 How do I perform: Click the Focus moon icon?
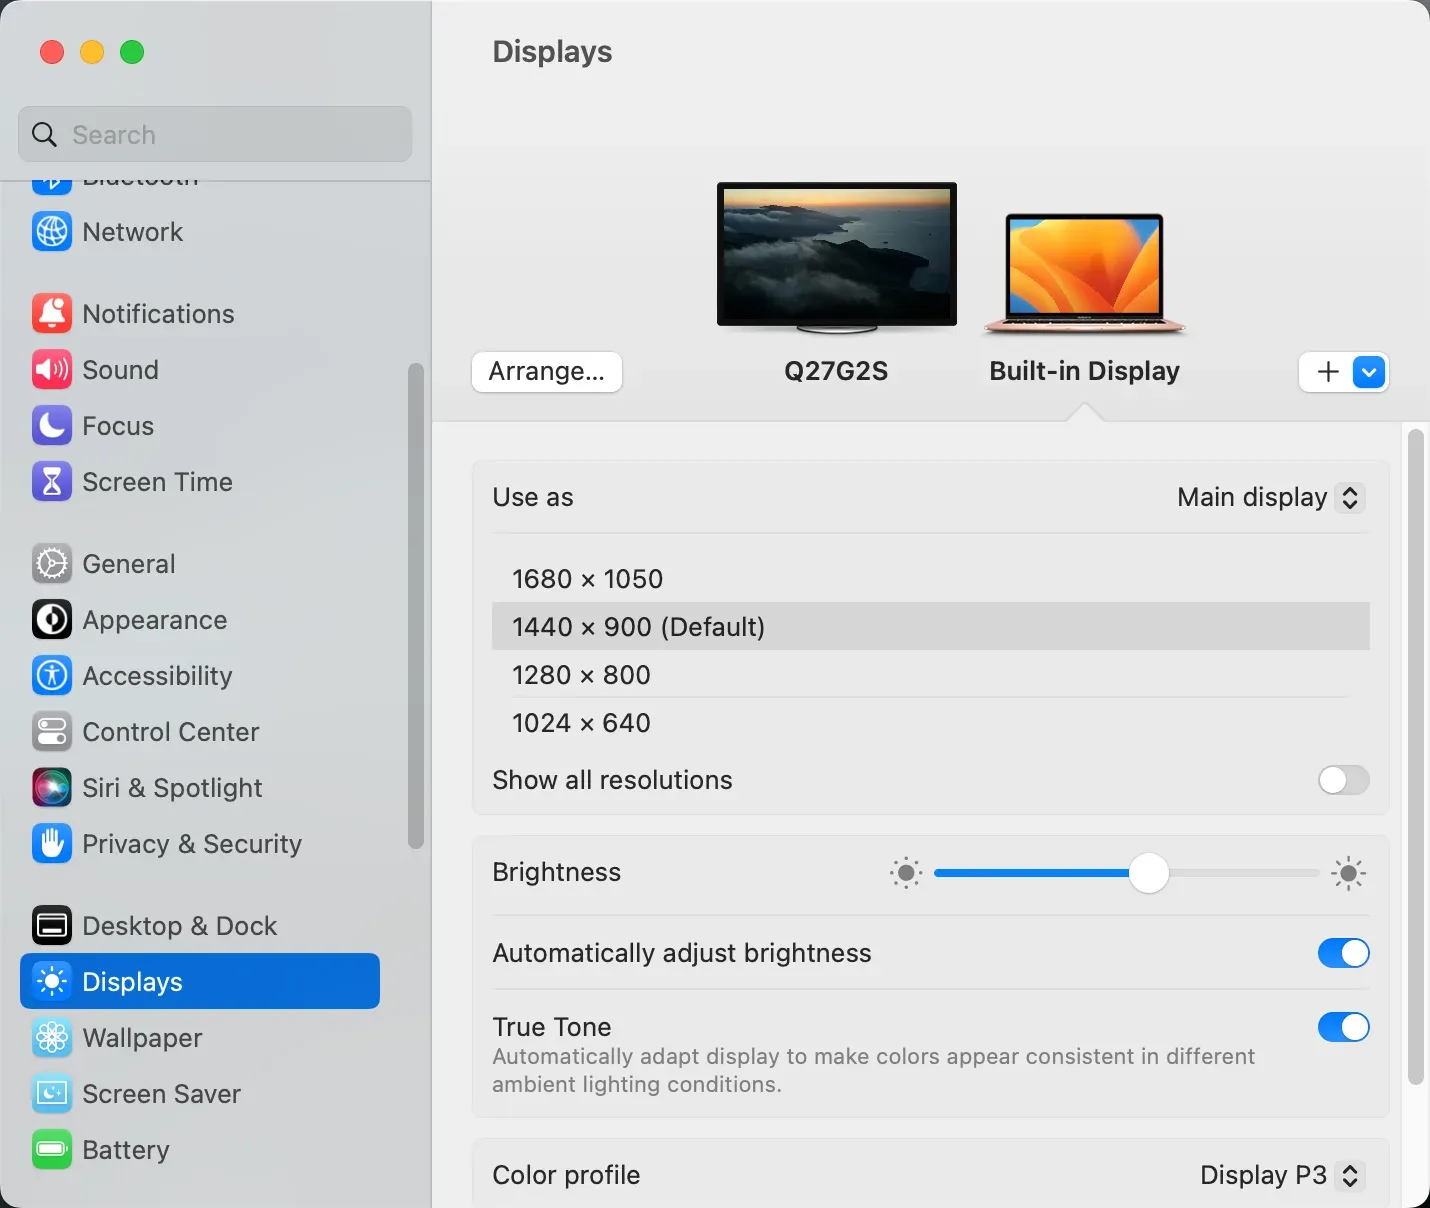52,426
